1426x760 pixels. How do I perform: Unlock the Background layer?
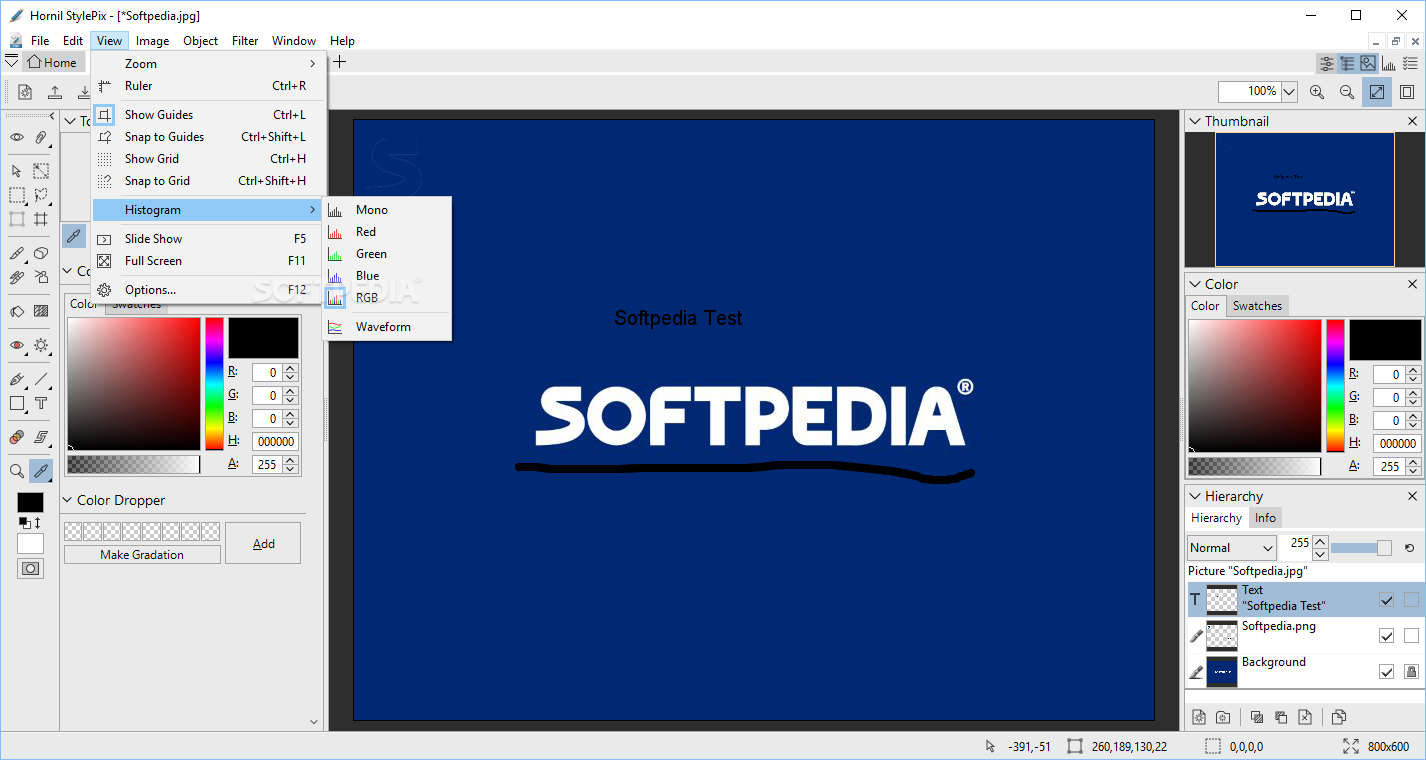[1411, 672]
